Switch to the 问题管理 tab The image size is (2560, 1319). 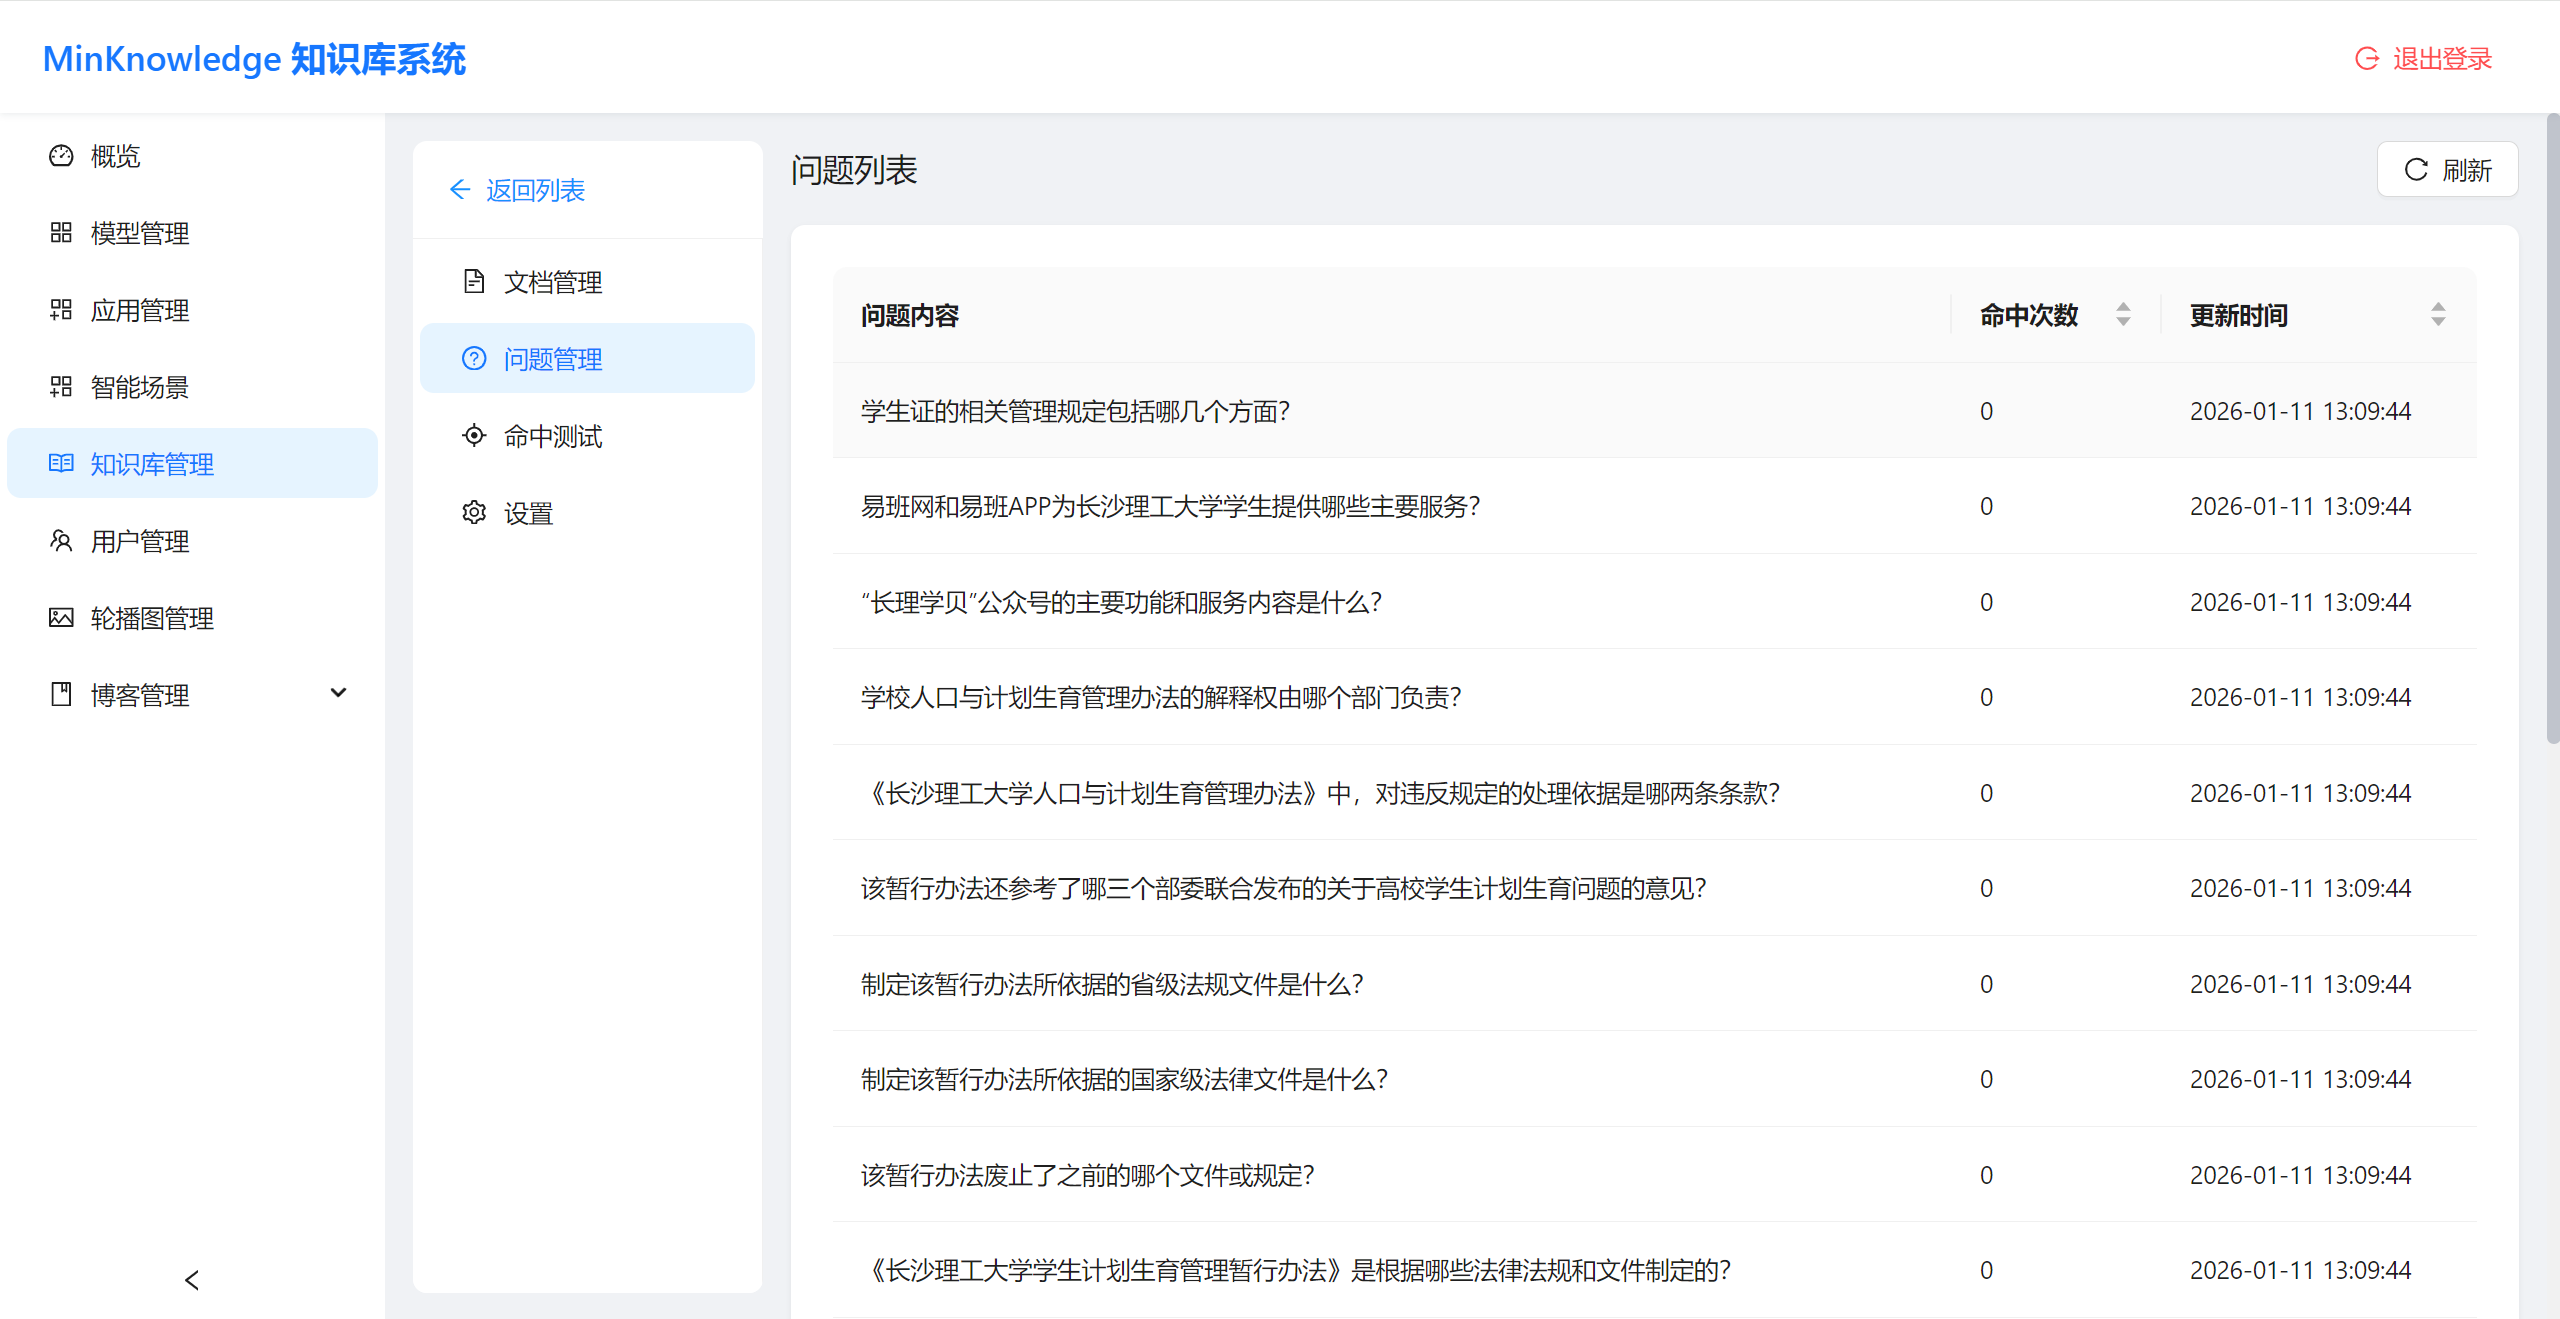click(552, 358)
